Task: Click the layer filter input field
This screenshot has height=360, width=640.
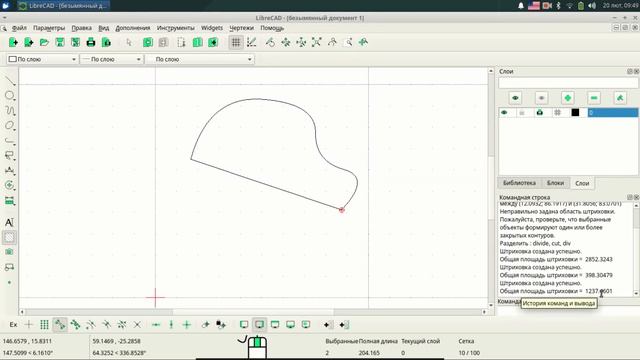Action: pyautogui.click(x=568, y=83)
